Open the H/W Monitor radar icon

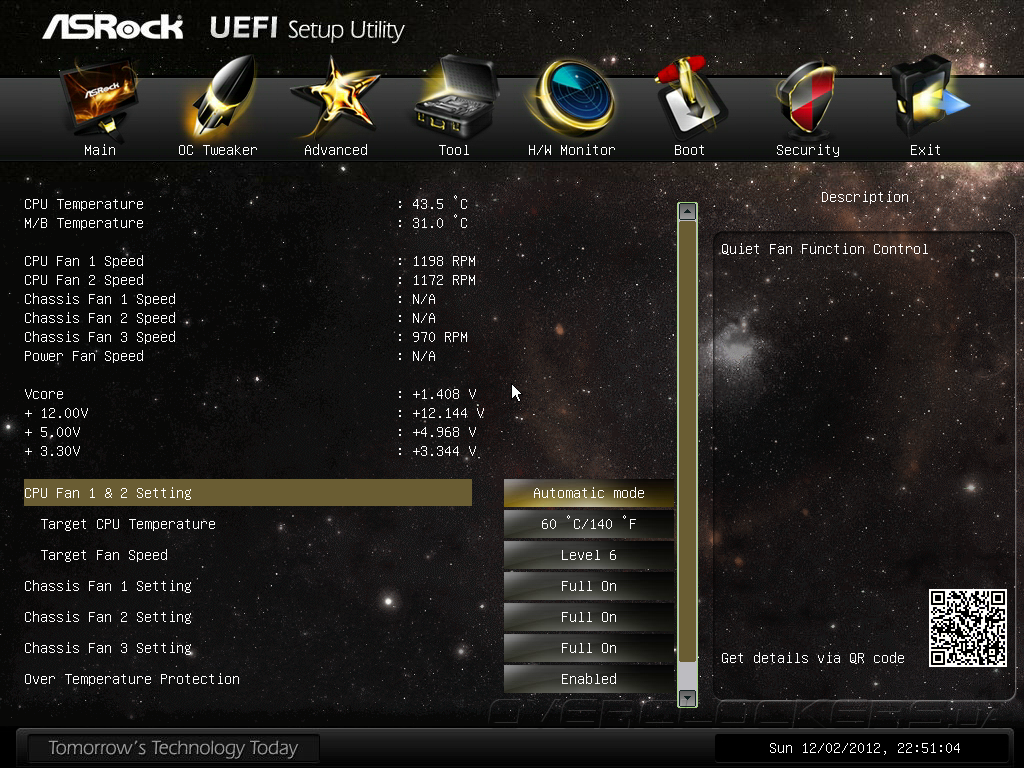pyautogui.click(x=573, y=98)
